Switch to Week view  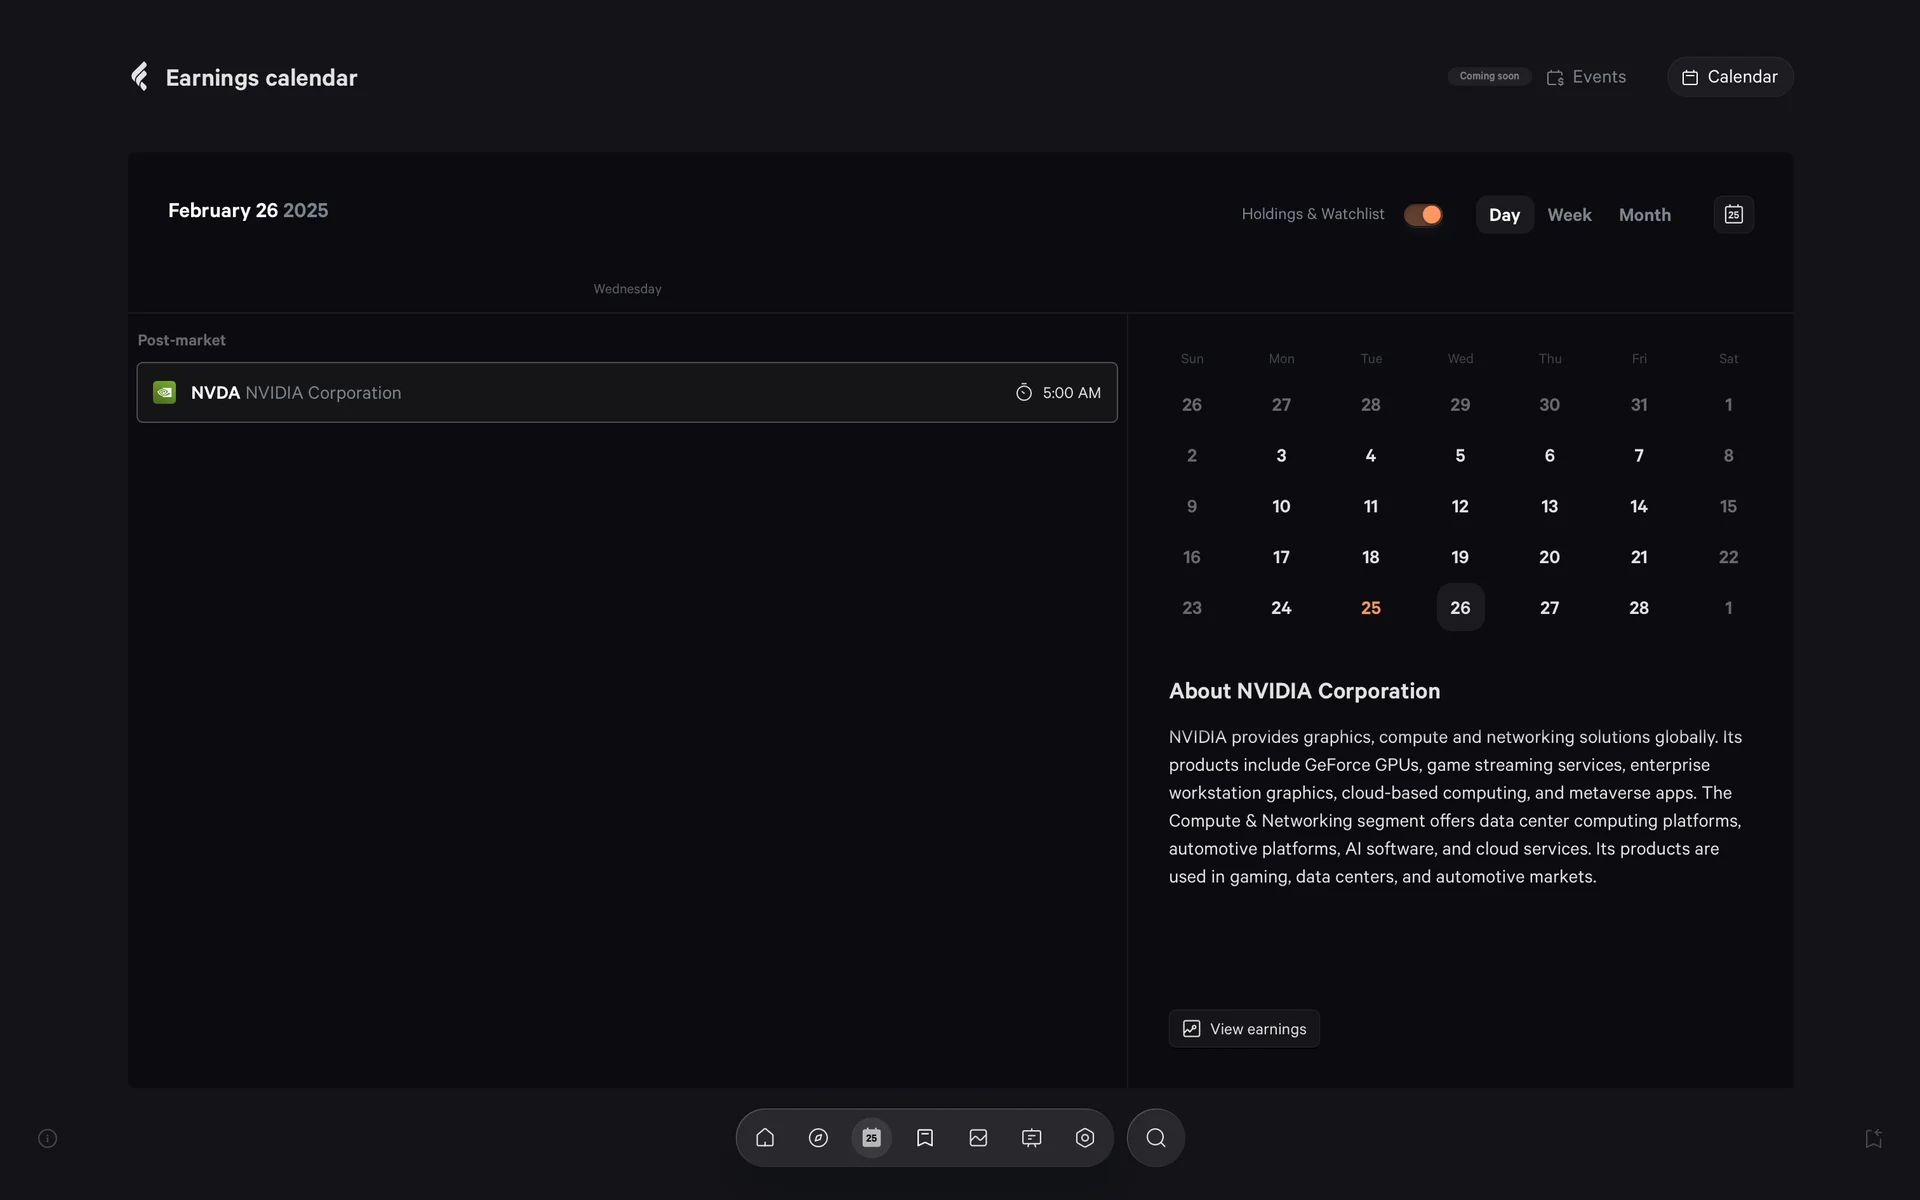pos(1569,215)
